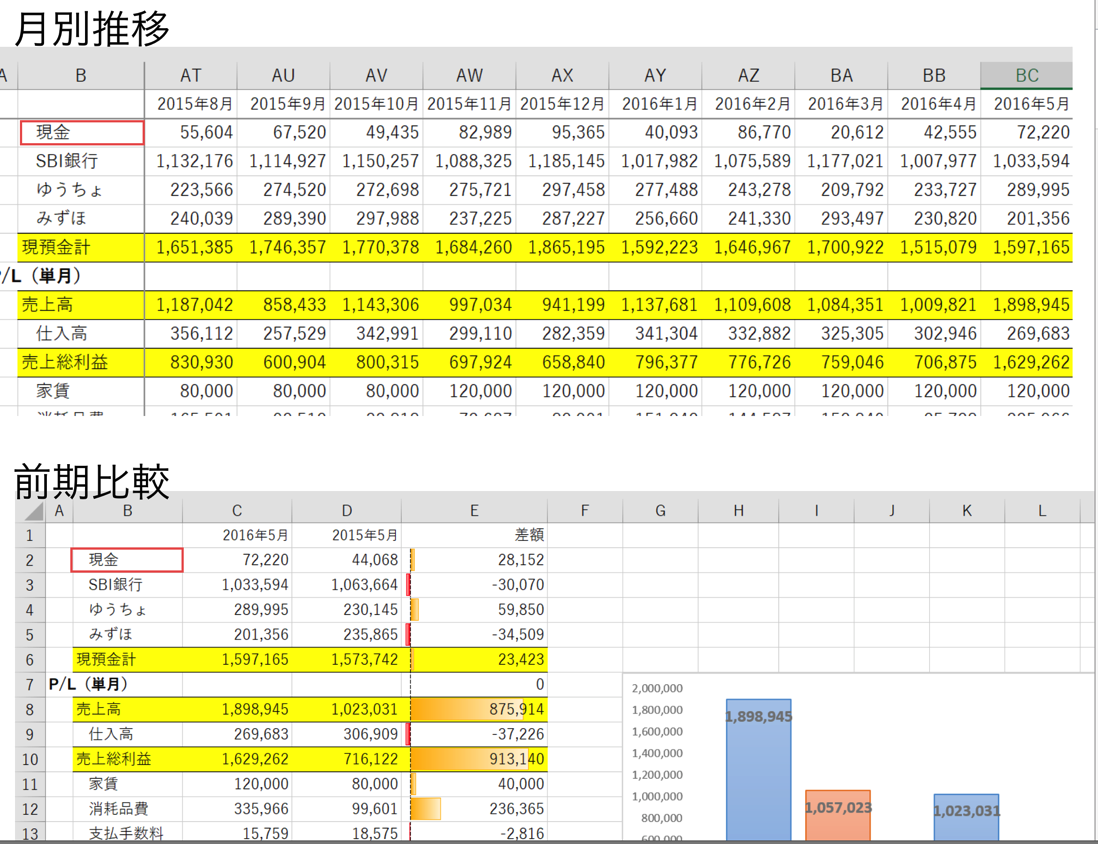Select the cell showing 1,898,945 in column BC
The image size is (1098, 844).
click(x=1026, y=305)
